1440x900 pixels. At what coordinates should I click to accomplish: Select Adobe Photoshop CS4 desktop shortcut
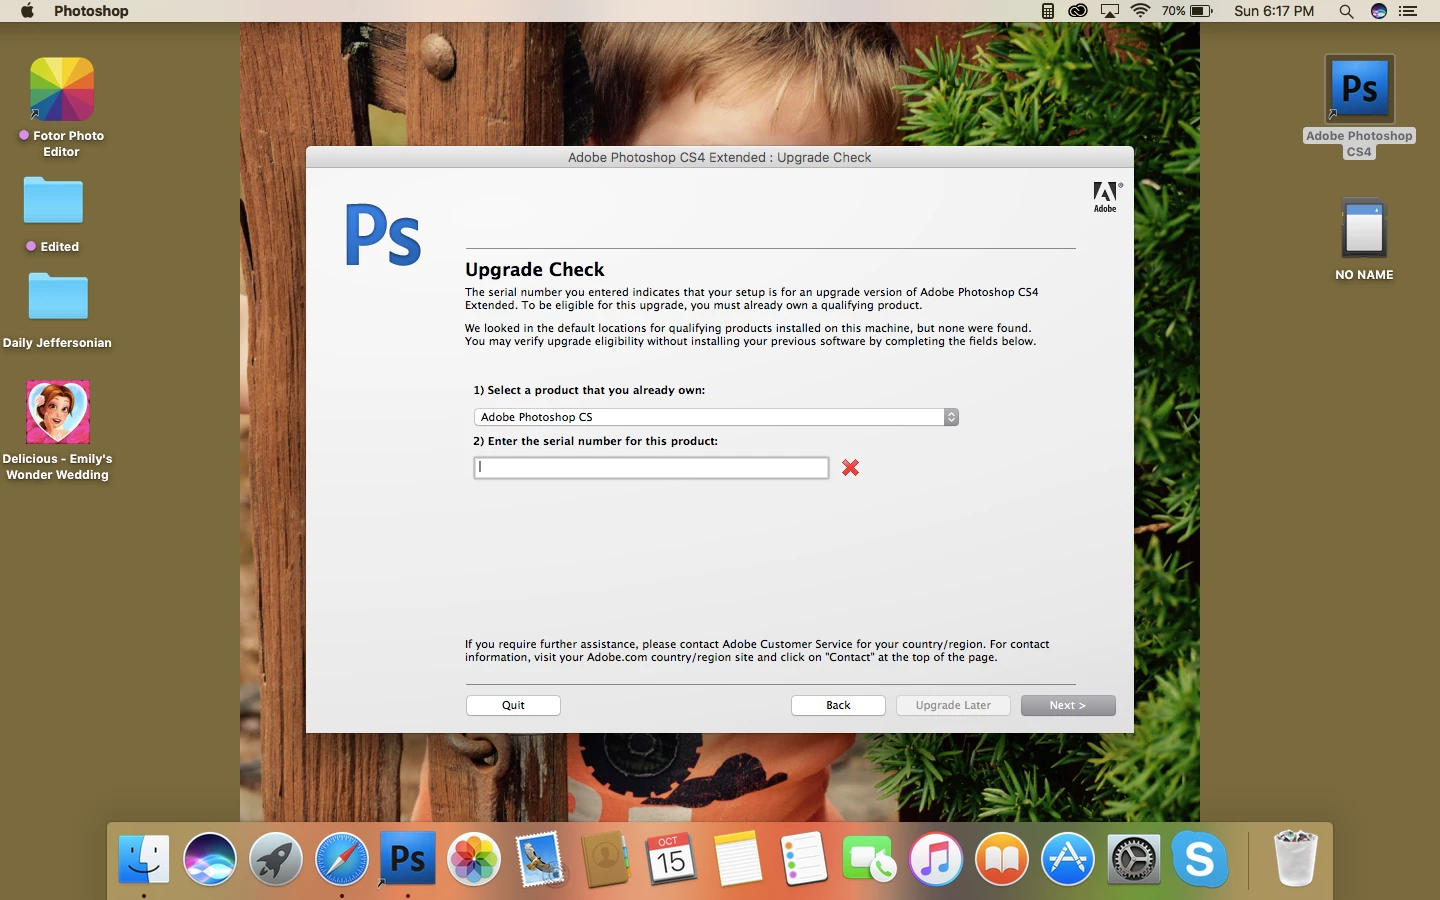click(1360, 89)
